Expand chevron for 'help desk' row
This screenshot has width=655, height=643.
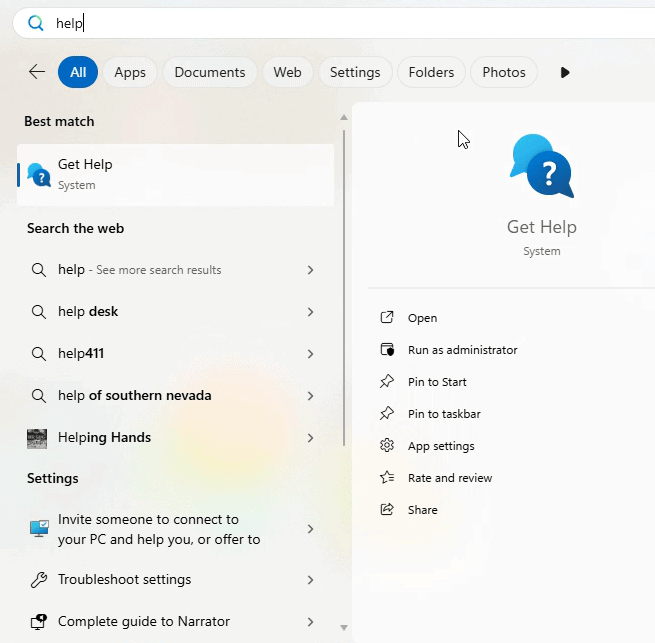pyautogui.click(x=310, y=312)
